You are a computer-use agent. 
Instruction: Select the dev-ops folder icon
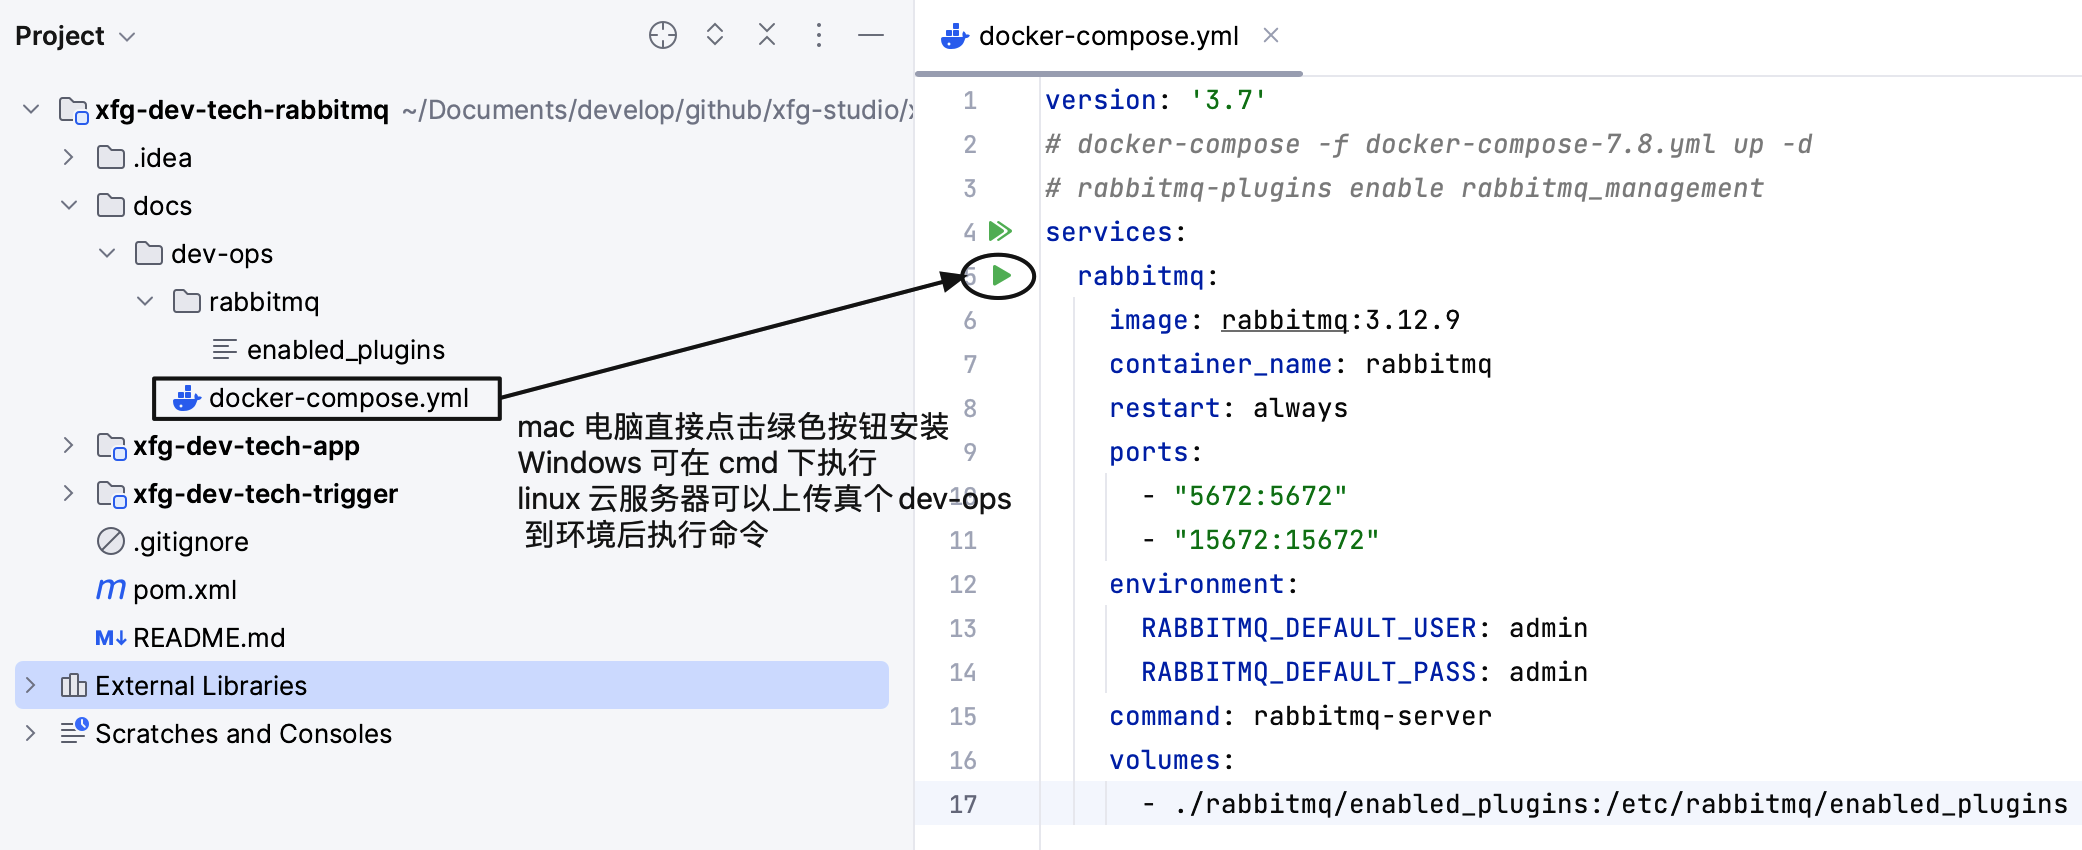[149, 253]
